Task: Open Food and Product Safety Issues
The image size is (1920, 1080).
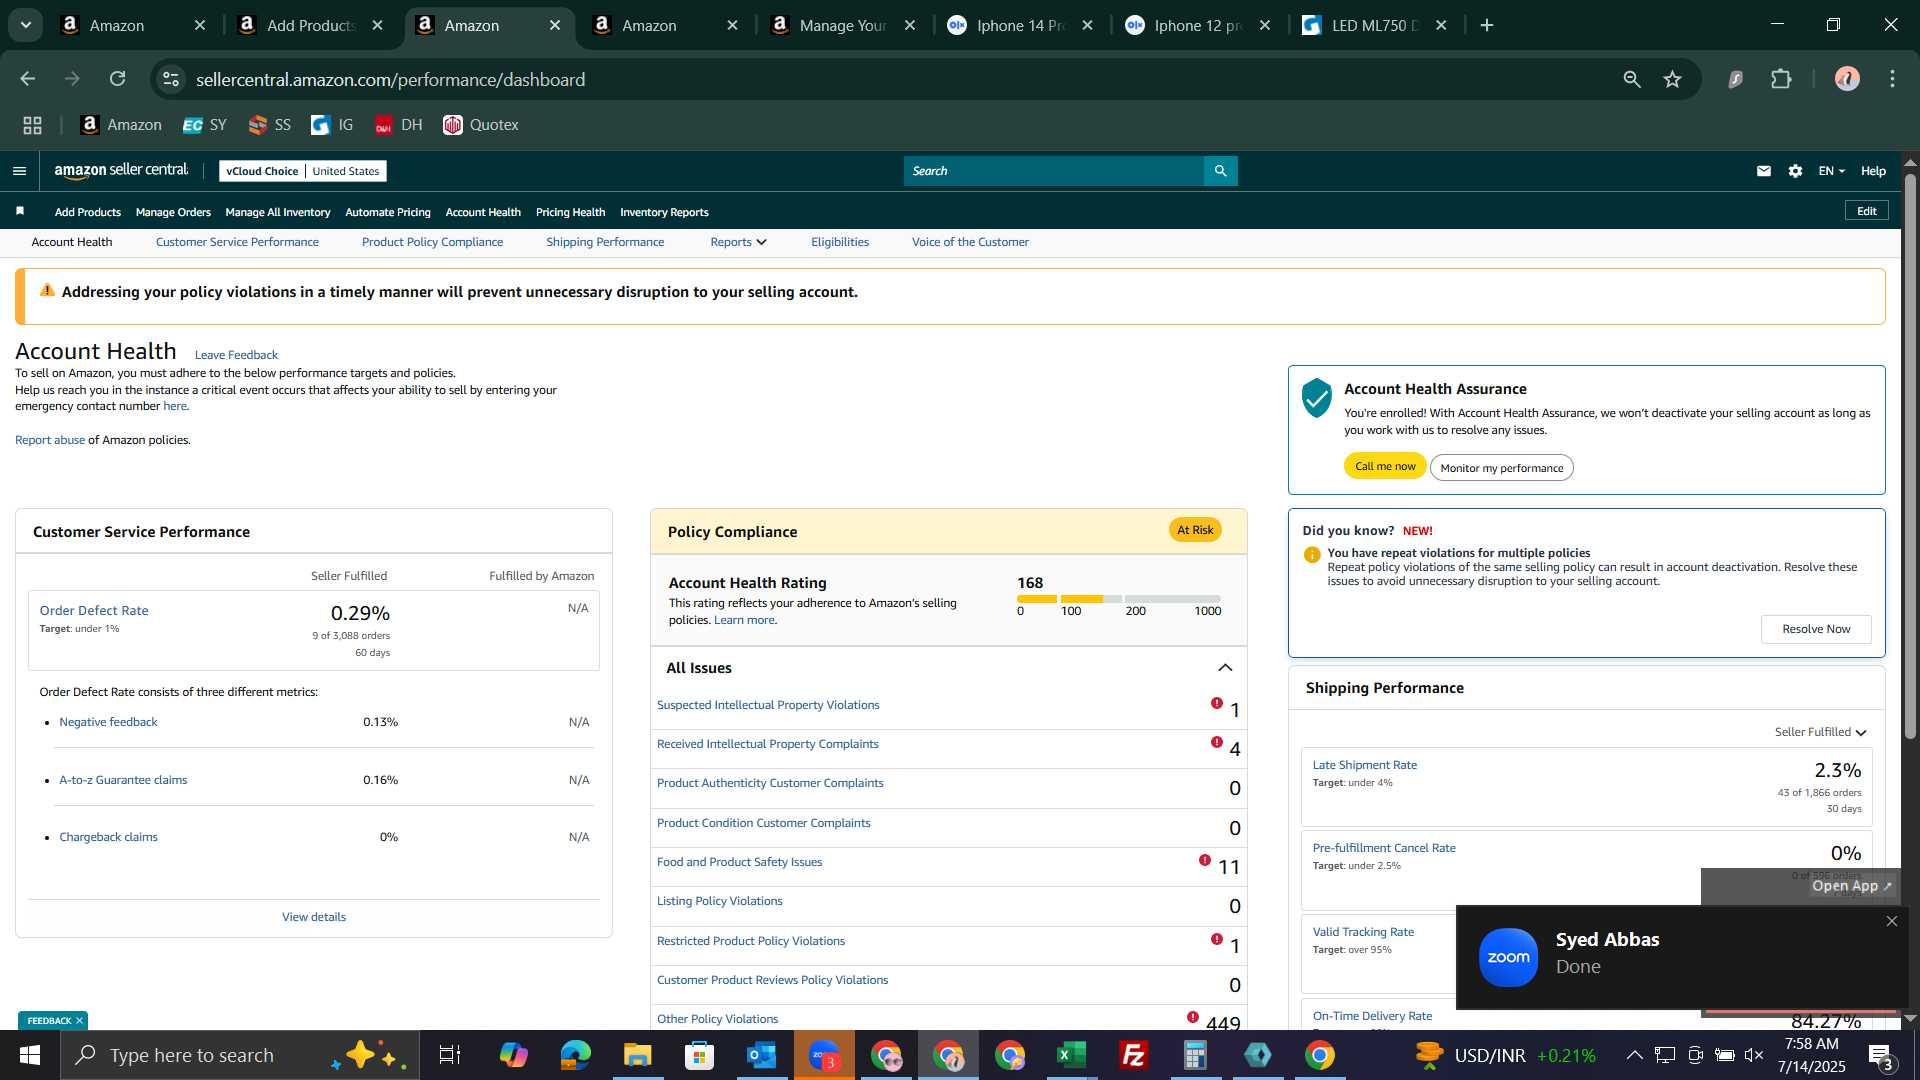Action: pos(739,862)
